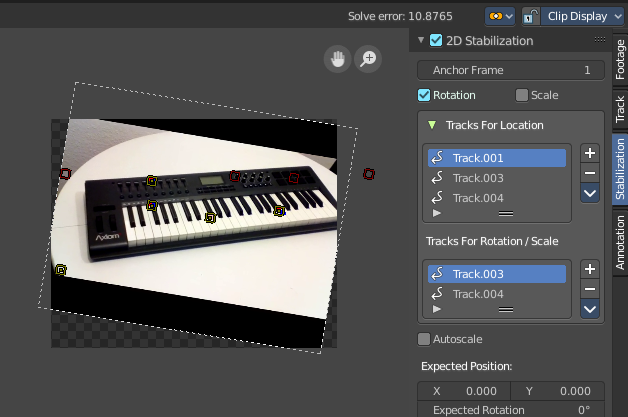This screenshot has height=417, width=628.
Task: Remove a track from rotation stabilization
Action: tap(590, 289)
